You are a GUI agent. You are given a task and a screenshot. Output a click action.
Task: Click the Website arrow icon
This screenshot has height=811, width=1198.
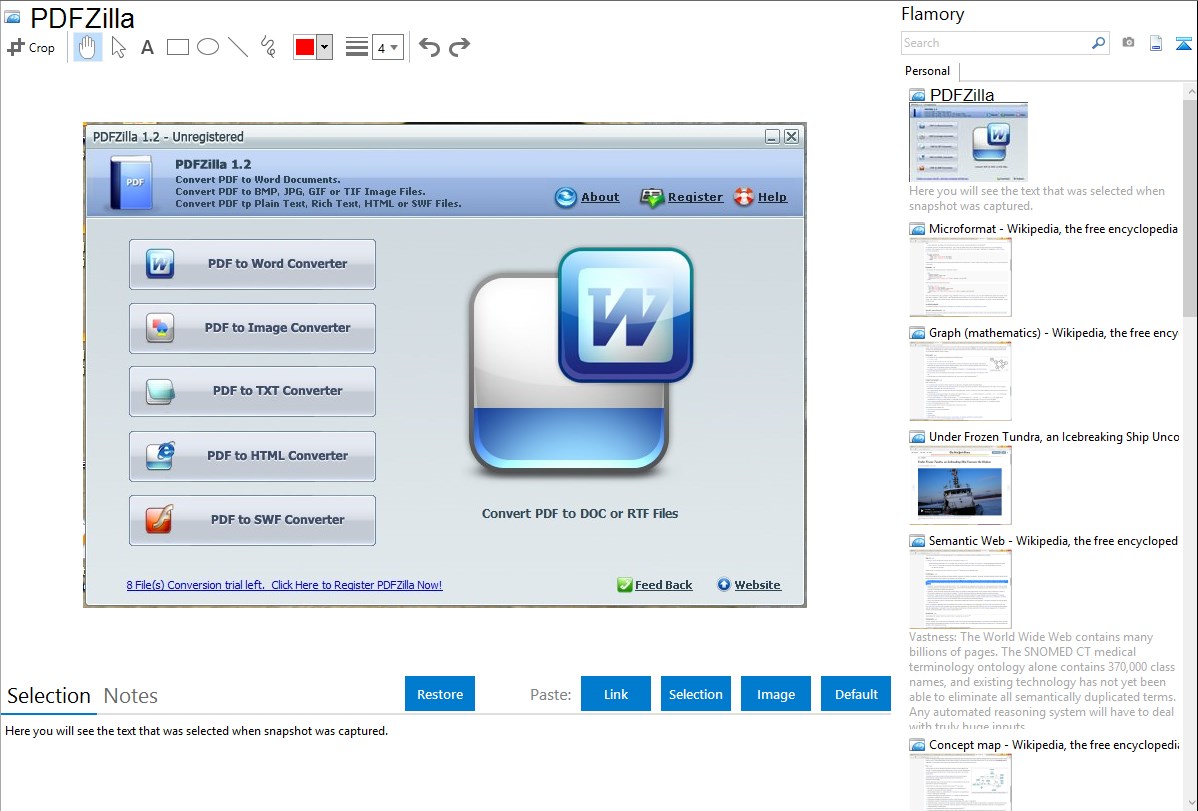pyautogui.click(x=724, y=584)
